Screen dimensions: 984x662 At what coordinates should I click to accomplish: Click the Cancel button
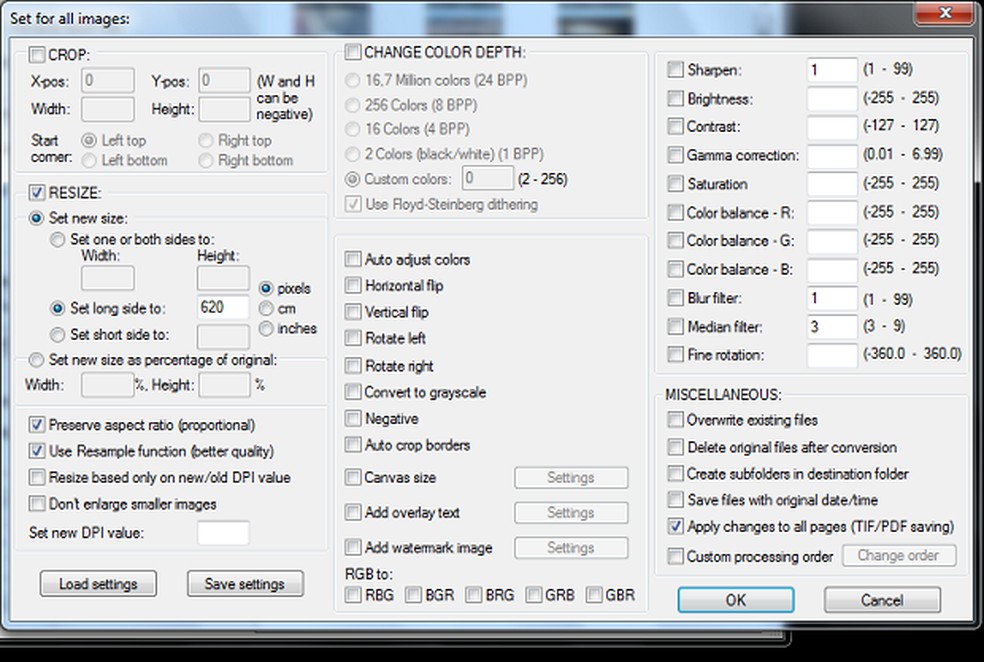coord(882,600)
